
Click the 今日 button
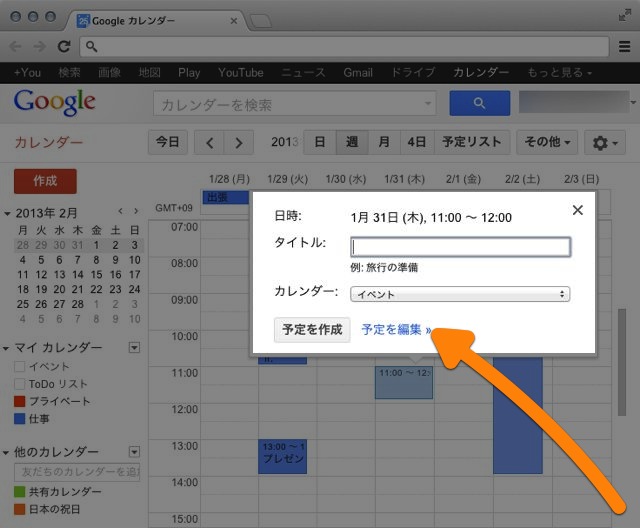168,142
